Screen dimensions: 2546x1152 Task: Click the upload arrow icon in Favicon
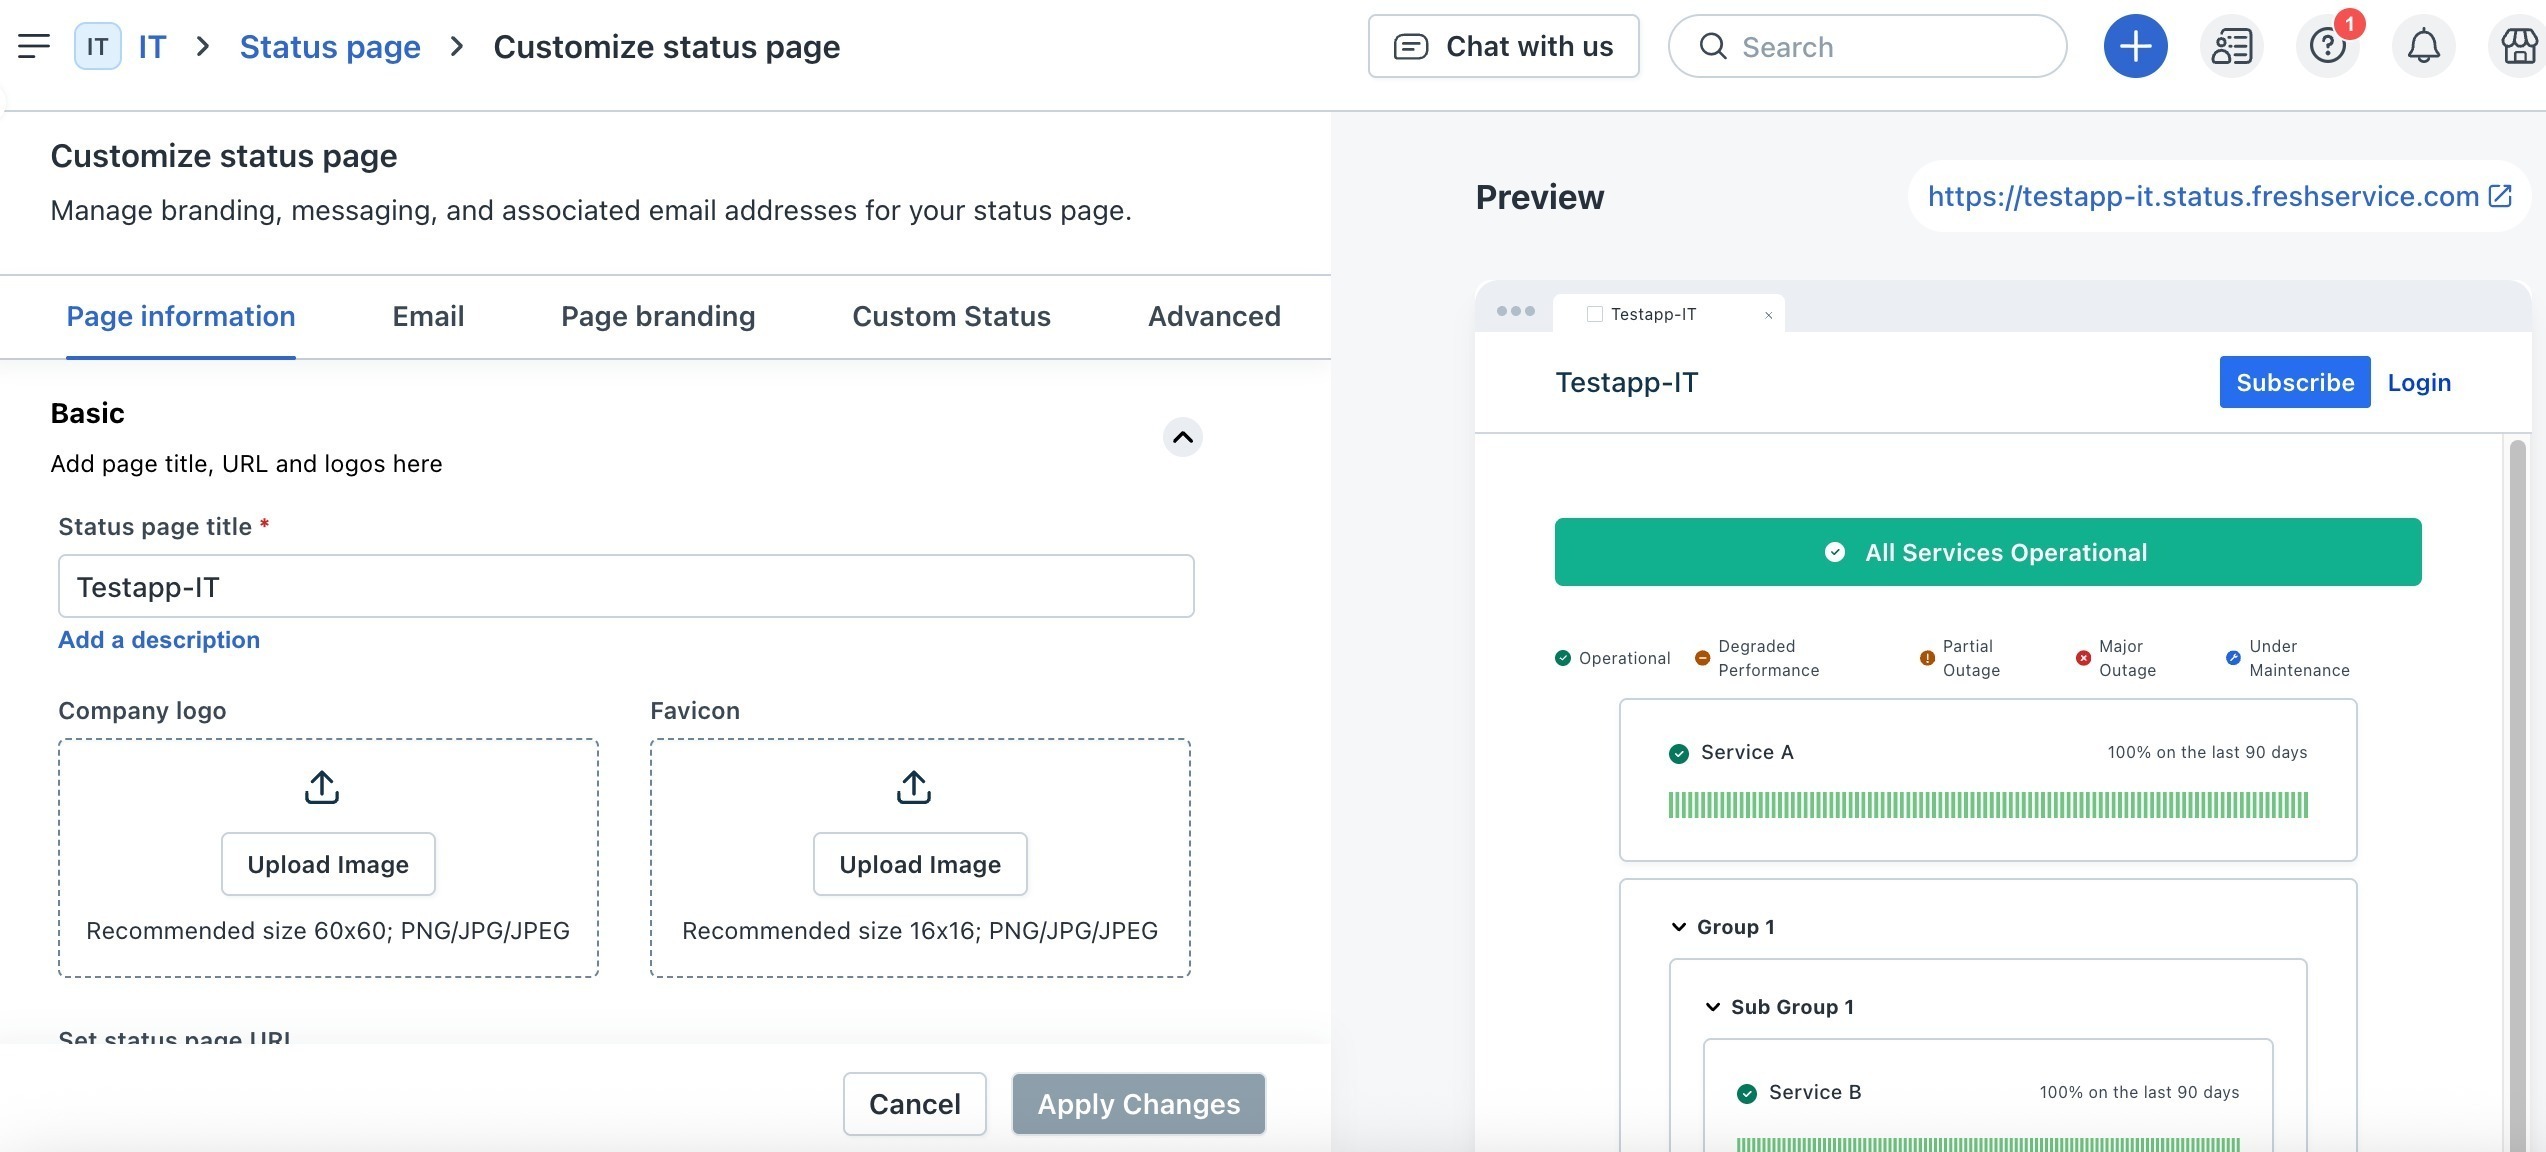coord(914,787)
